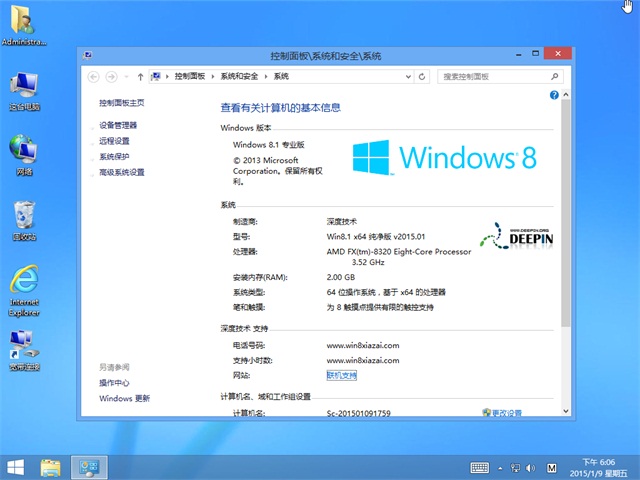Open 设备管理器 from left sidebar
640x480 pixels.
(x=118, y=125)
